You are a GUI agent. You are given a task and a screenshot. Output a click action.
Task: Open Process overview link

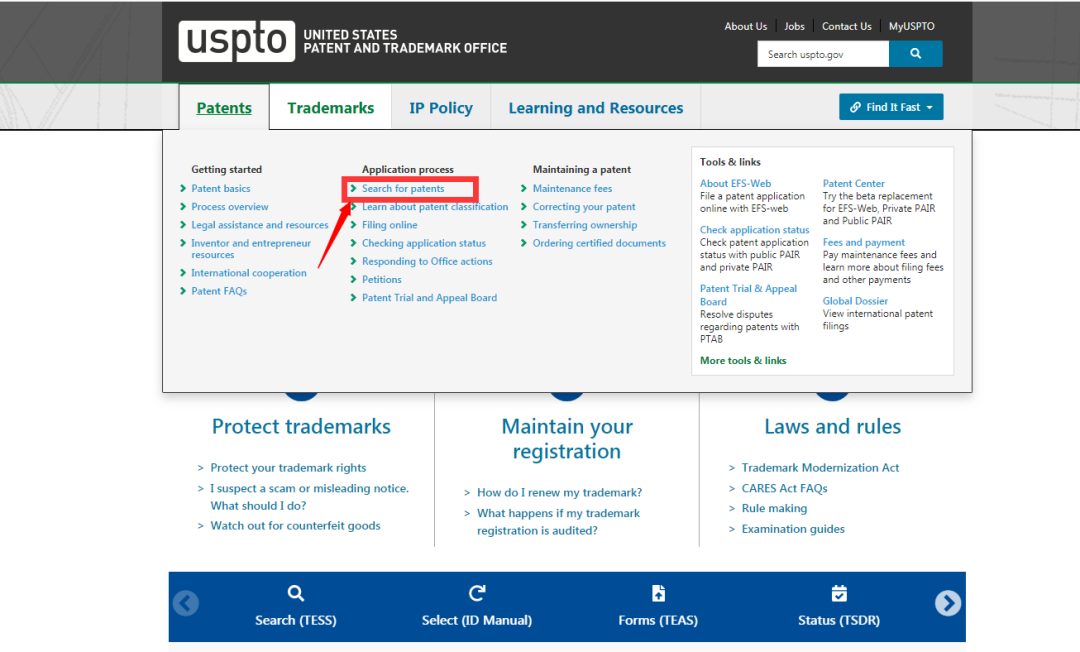click(229, 207)
